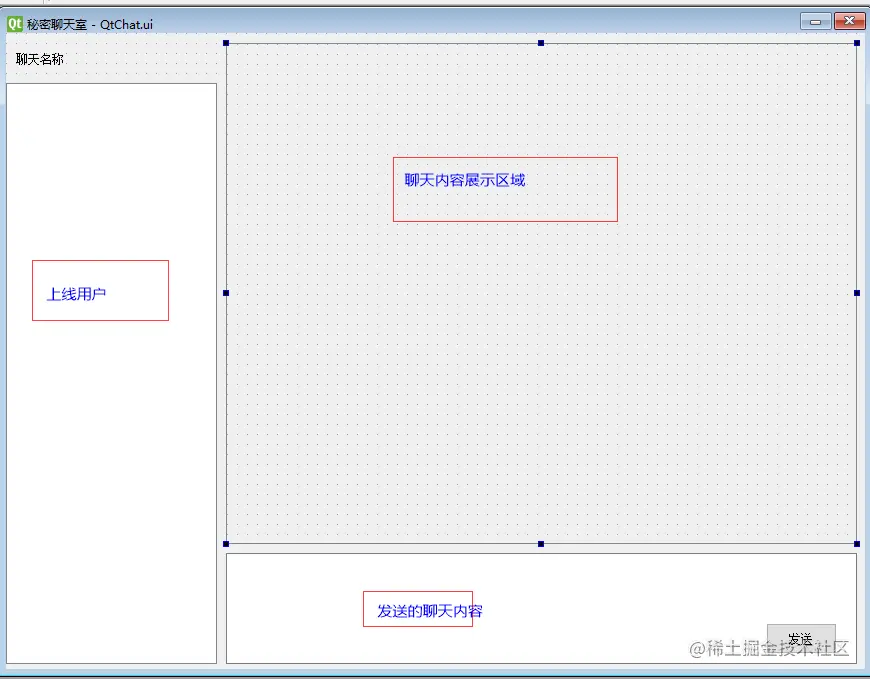Viewport: 870px width, 679px height.
Task: Click the chat content display area widget
Action: [x=542, y=293]
